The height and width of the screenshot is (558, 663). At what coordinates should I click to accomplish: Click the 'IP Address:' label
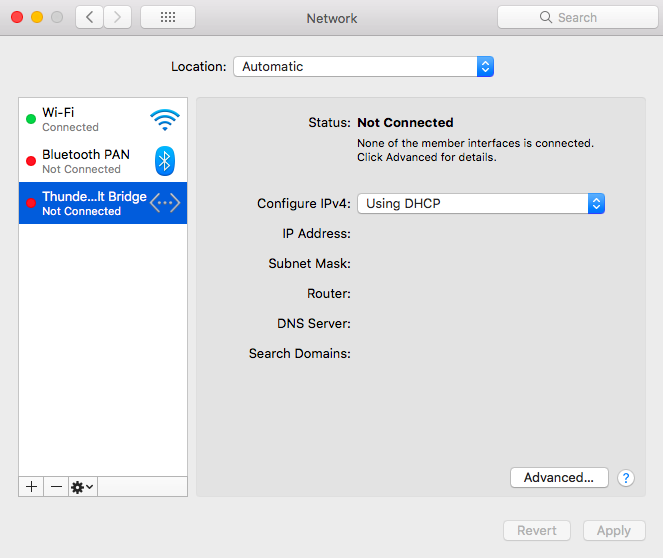[316, 234]
